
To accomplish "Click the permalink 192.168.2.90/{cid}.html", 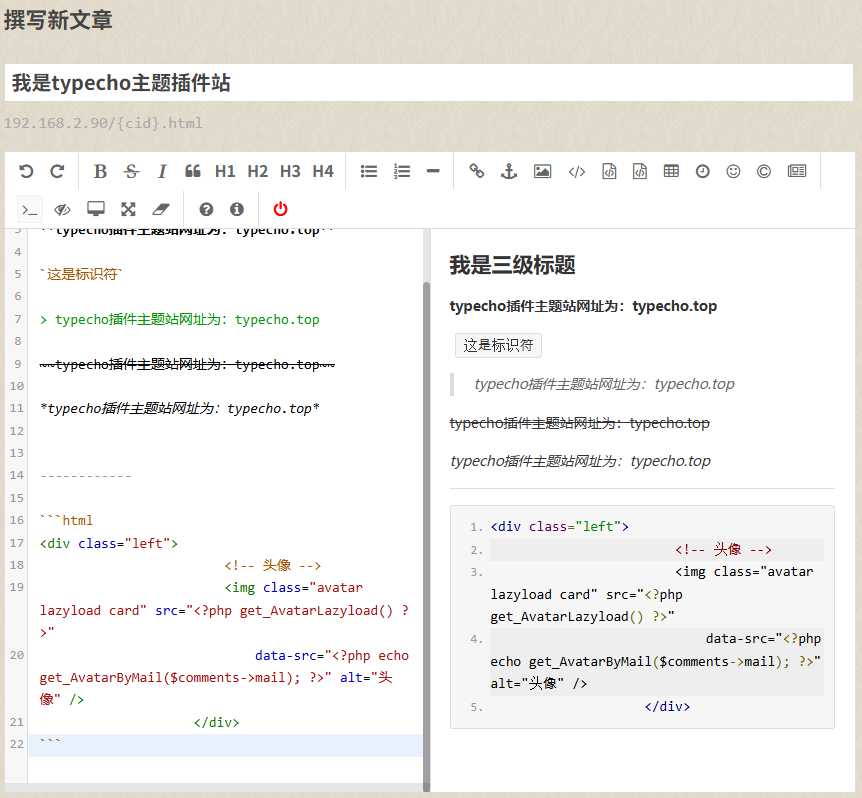I will (x=103, y=123).
